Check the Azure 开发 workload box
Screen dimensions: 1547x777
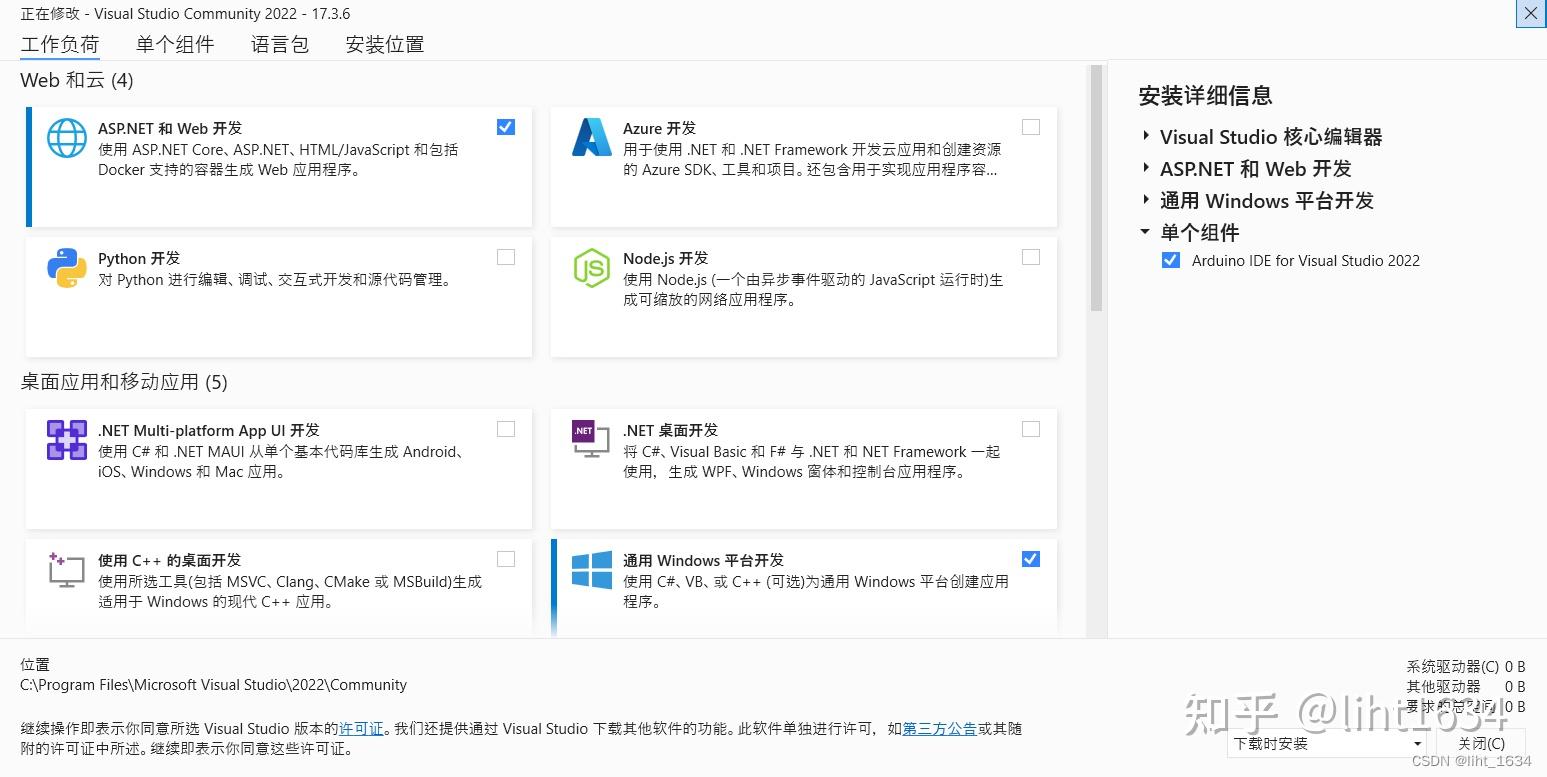click(x=1031, y=127)
